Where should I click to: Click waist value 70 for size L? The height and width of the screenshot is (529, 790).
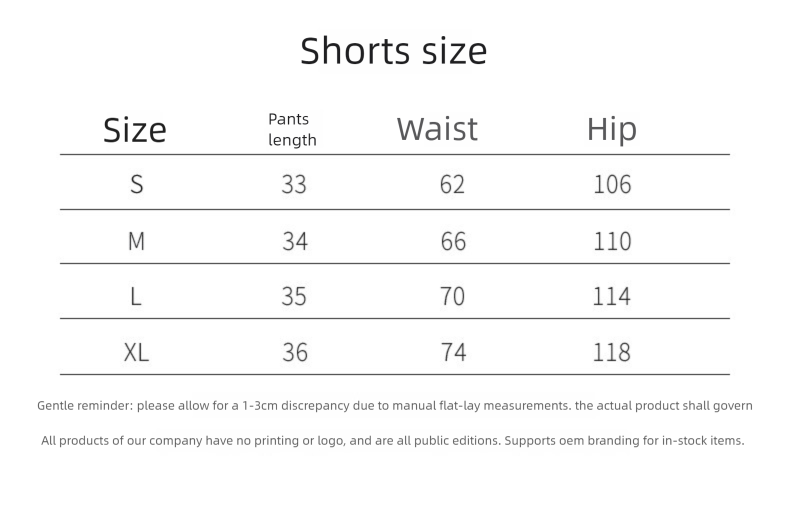point(453,296)
